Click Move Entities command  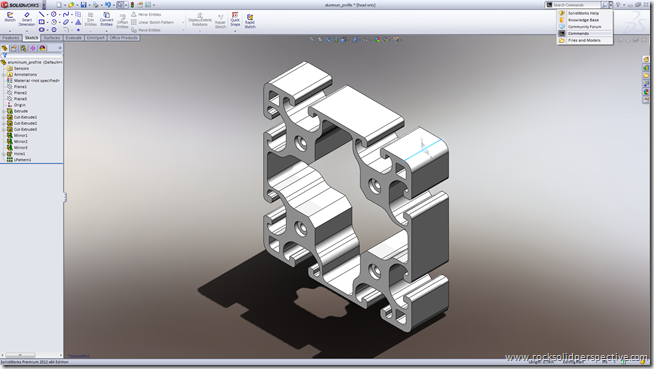coord(146,30)
